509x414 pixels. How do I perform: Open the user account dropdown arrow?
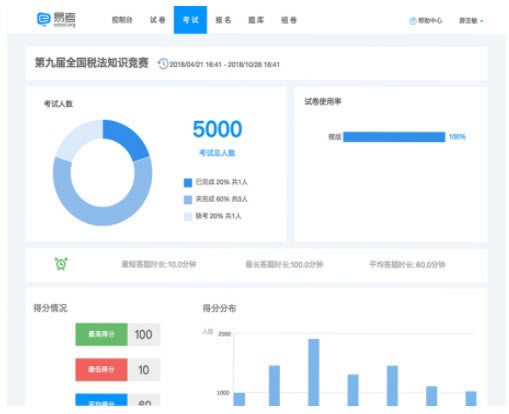[481, 21]
